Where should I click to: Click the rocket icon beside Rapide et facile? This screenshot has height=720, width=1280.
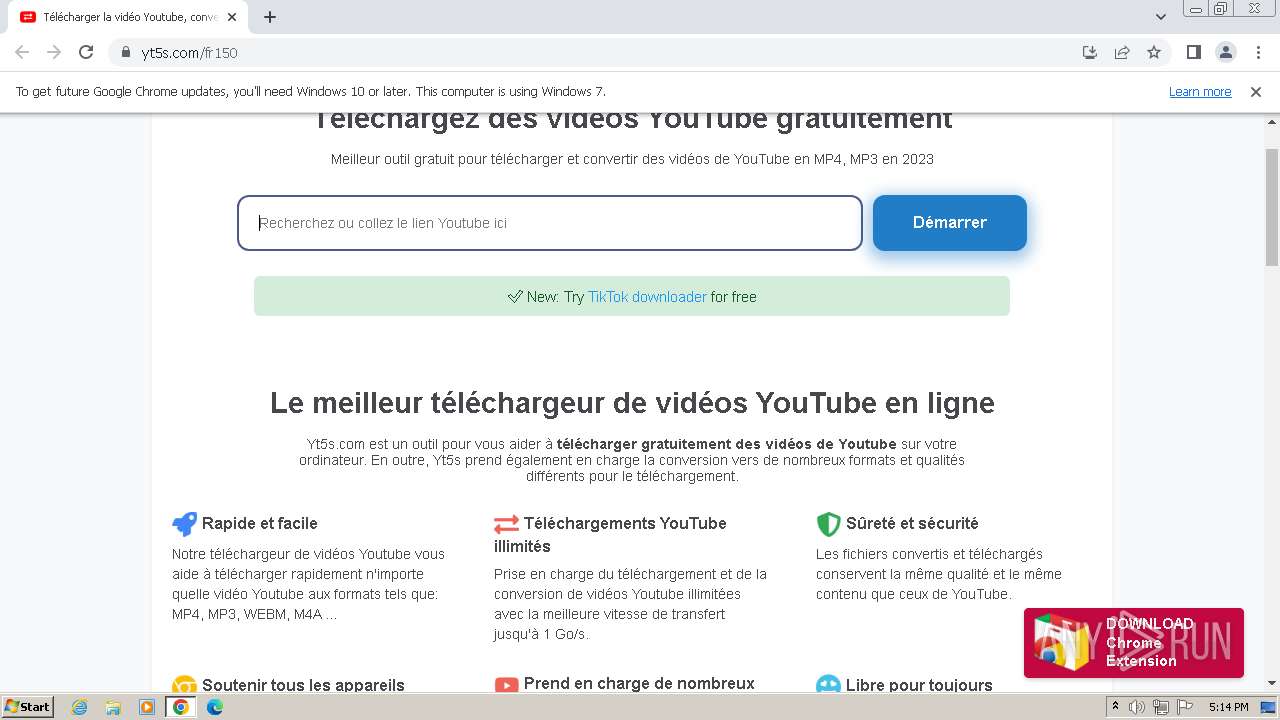[184, 524]
